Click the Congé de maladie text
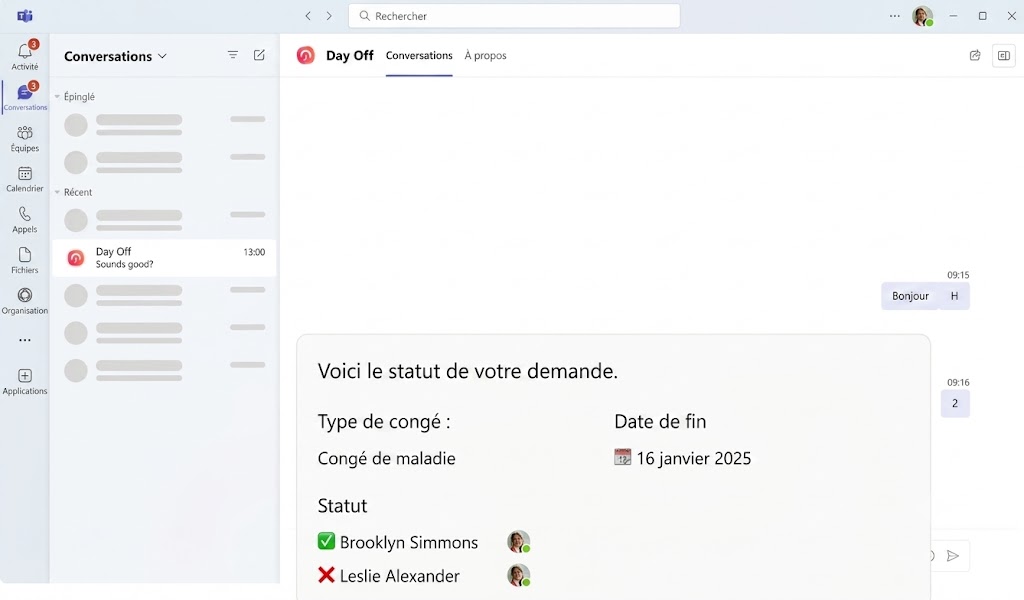The height and width of the screenshot is (600, 1024). click(387, 458)
